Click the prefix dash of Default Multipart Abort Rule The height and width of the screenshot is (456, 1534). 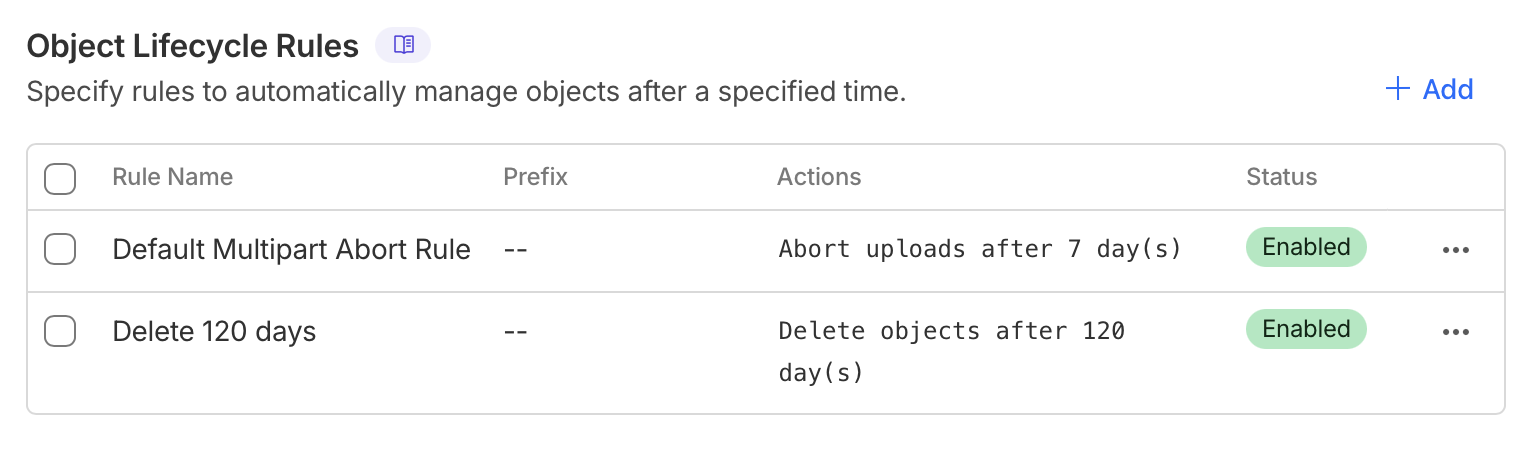pyautogui.click(x=515, y=249)
